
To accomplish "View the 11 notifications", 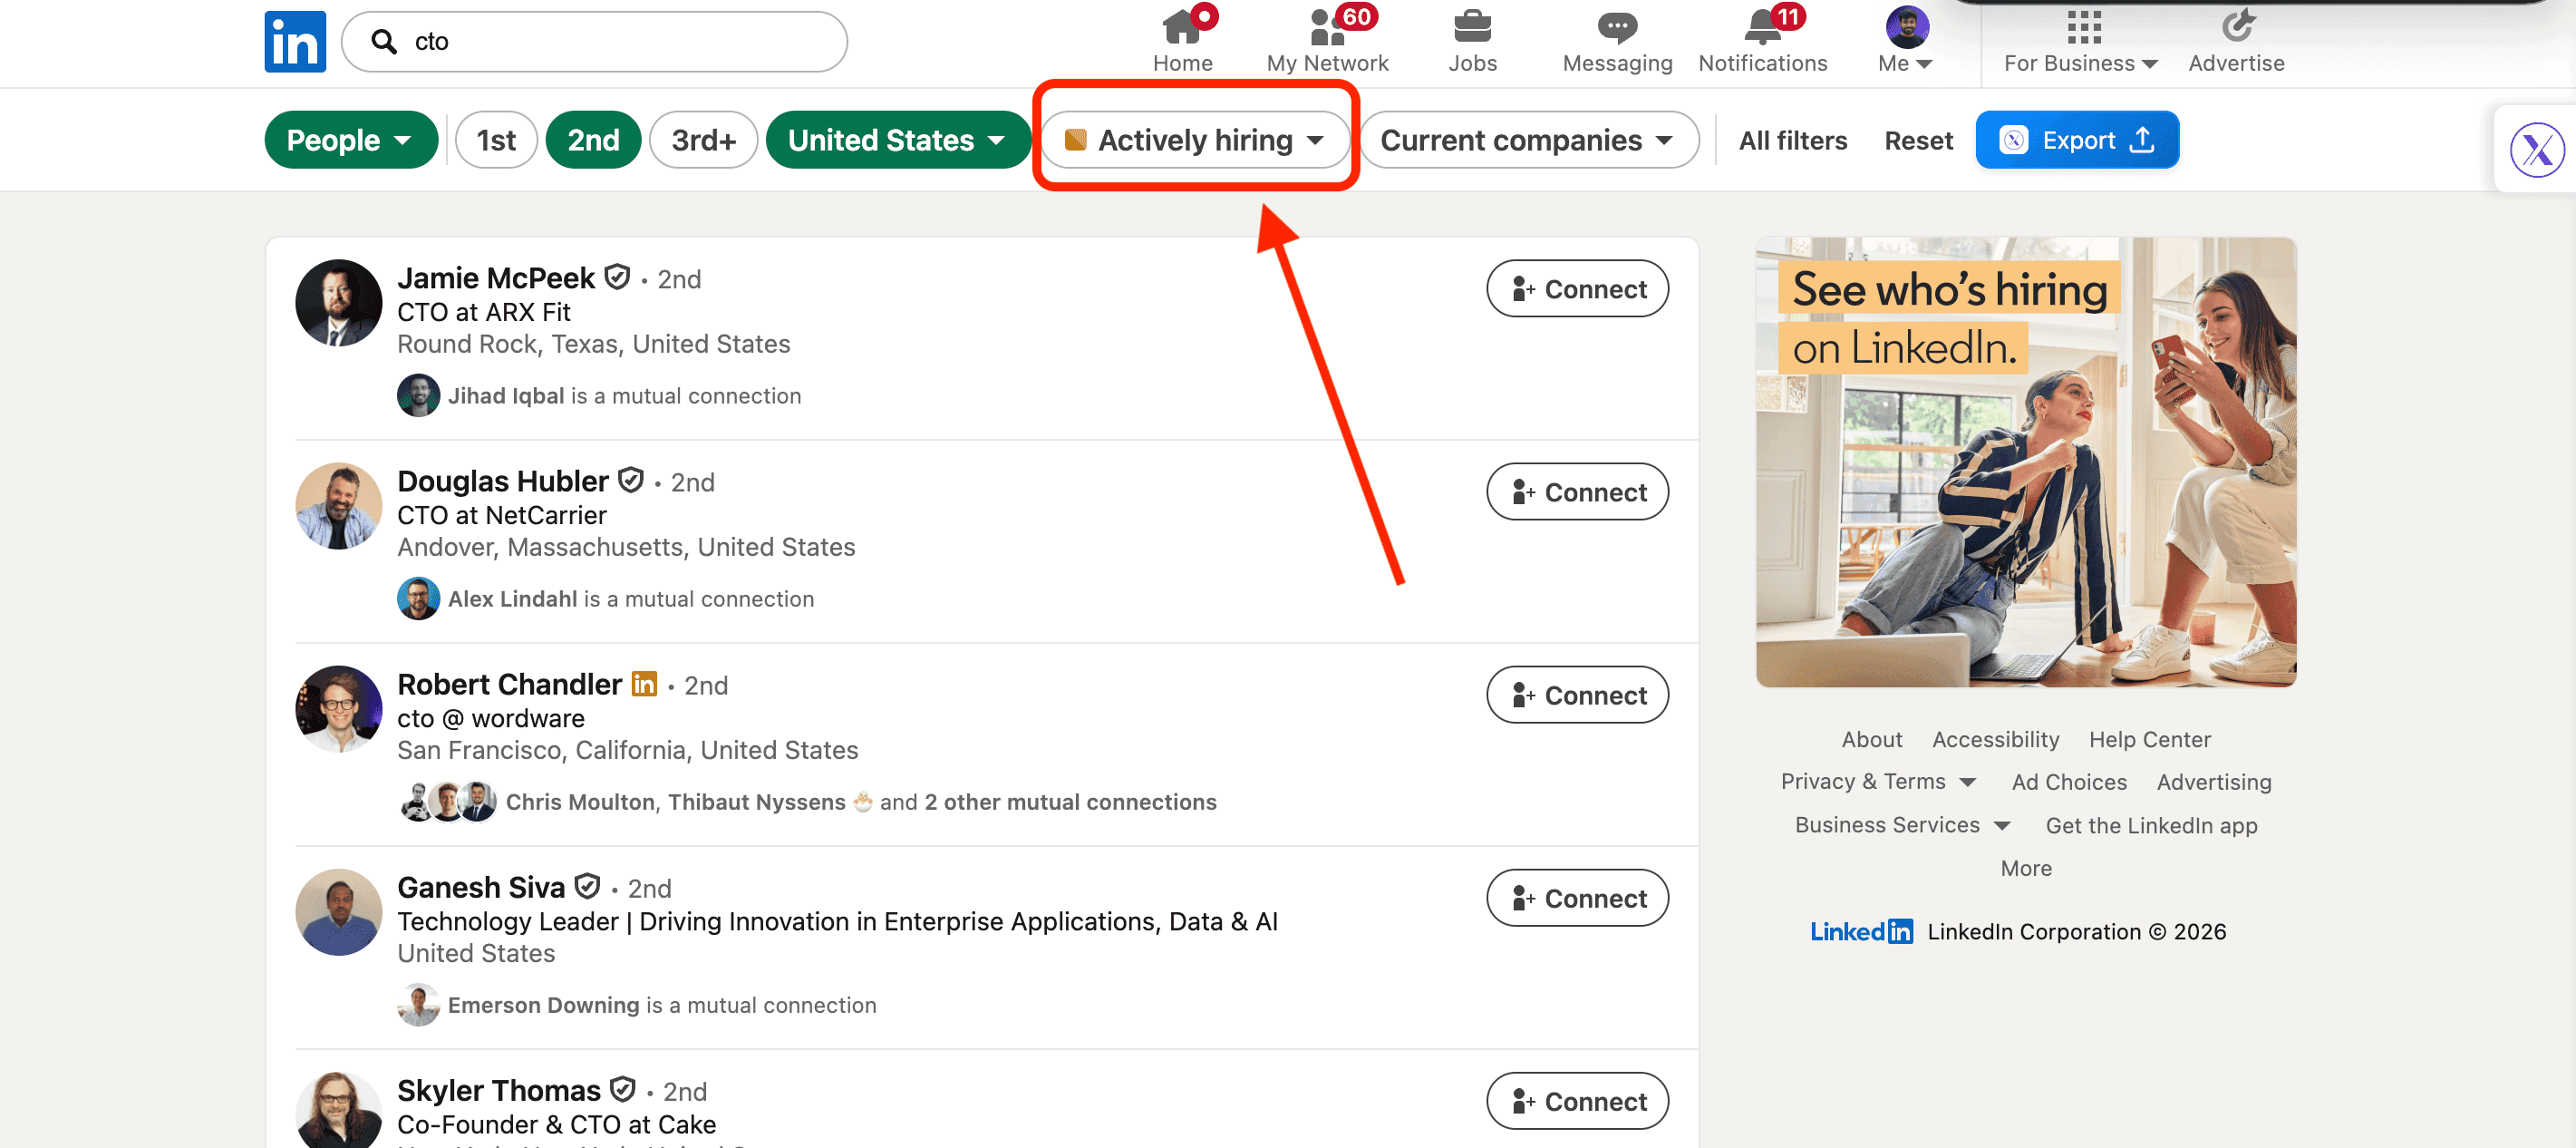I will coord(1762,40).
